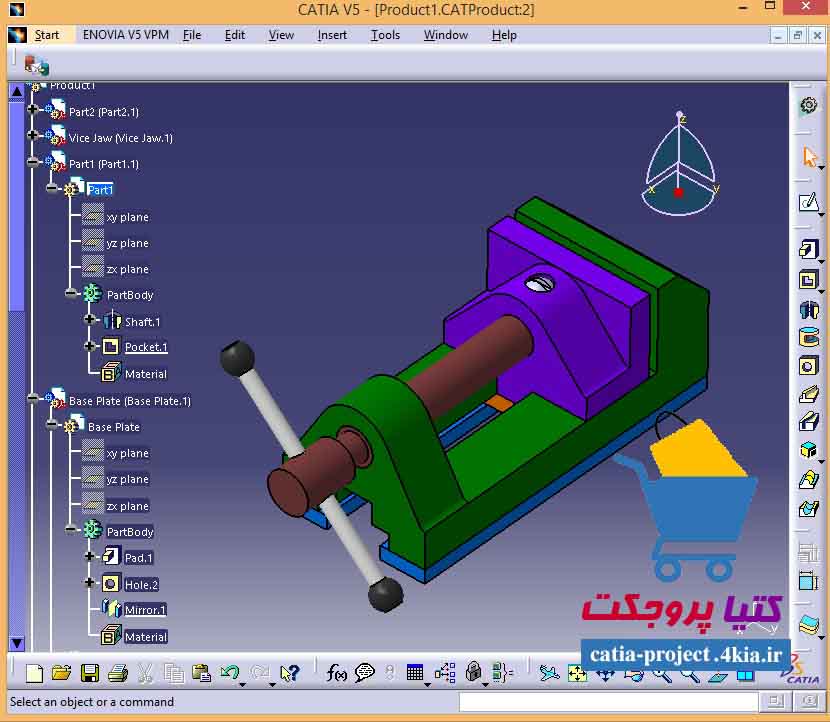830x722 pixels.
Task: Open the Edit menu
Action: tap(234, 35)
